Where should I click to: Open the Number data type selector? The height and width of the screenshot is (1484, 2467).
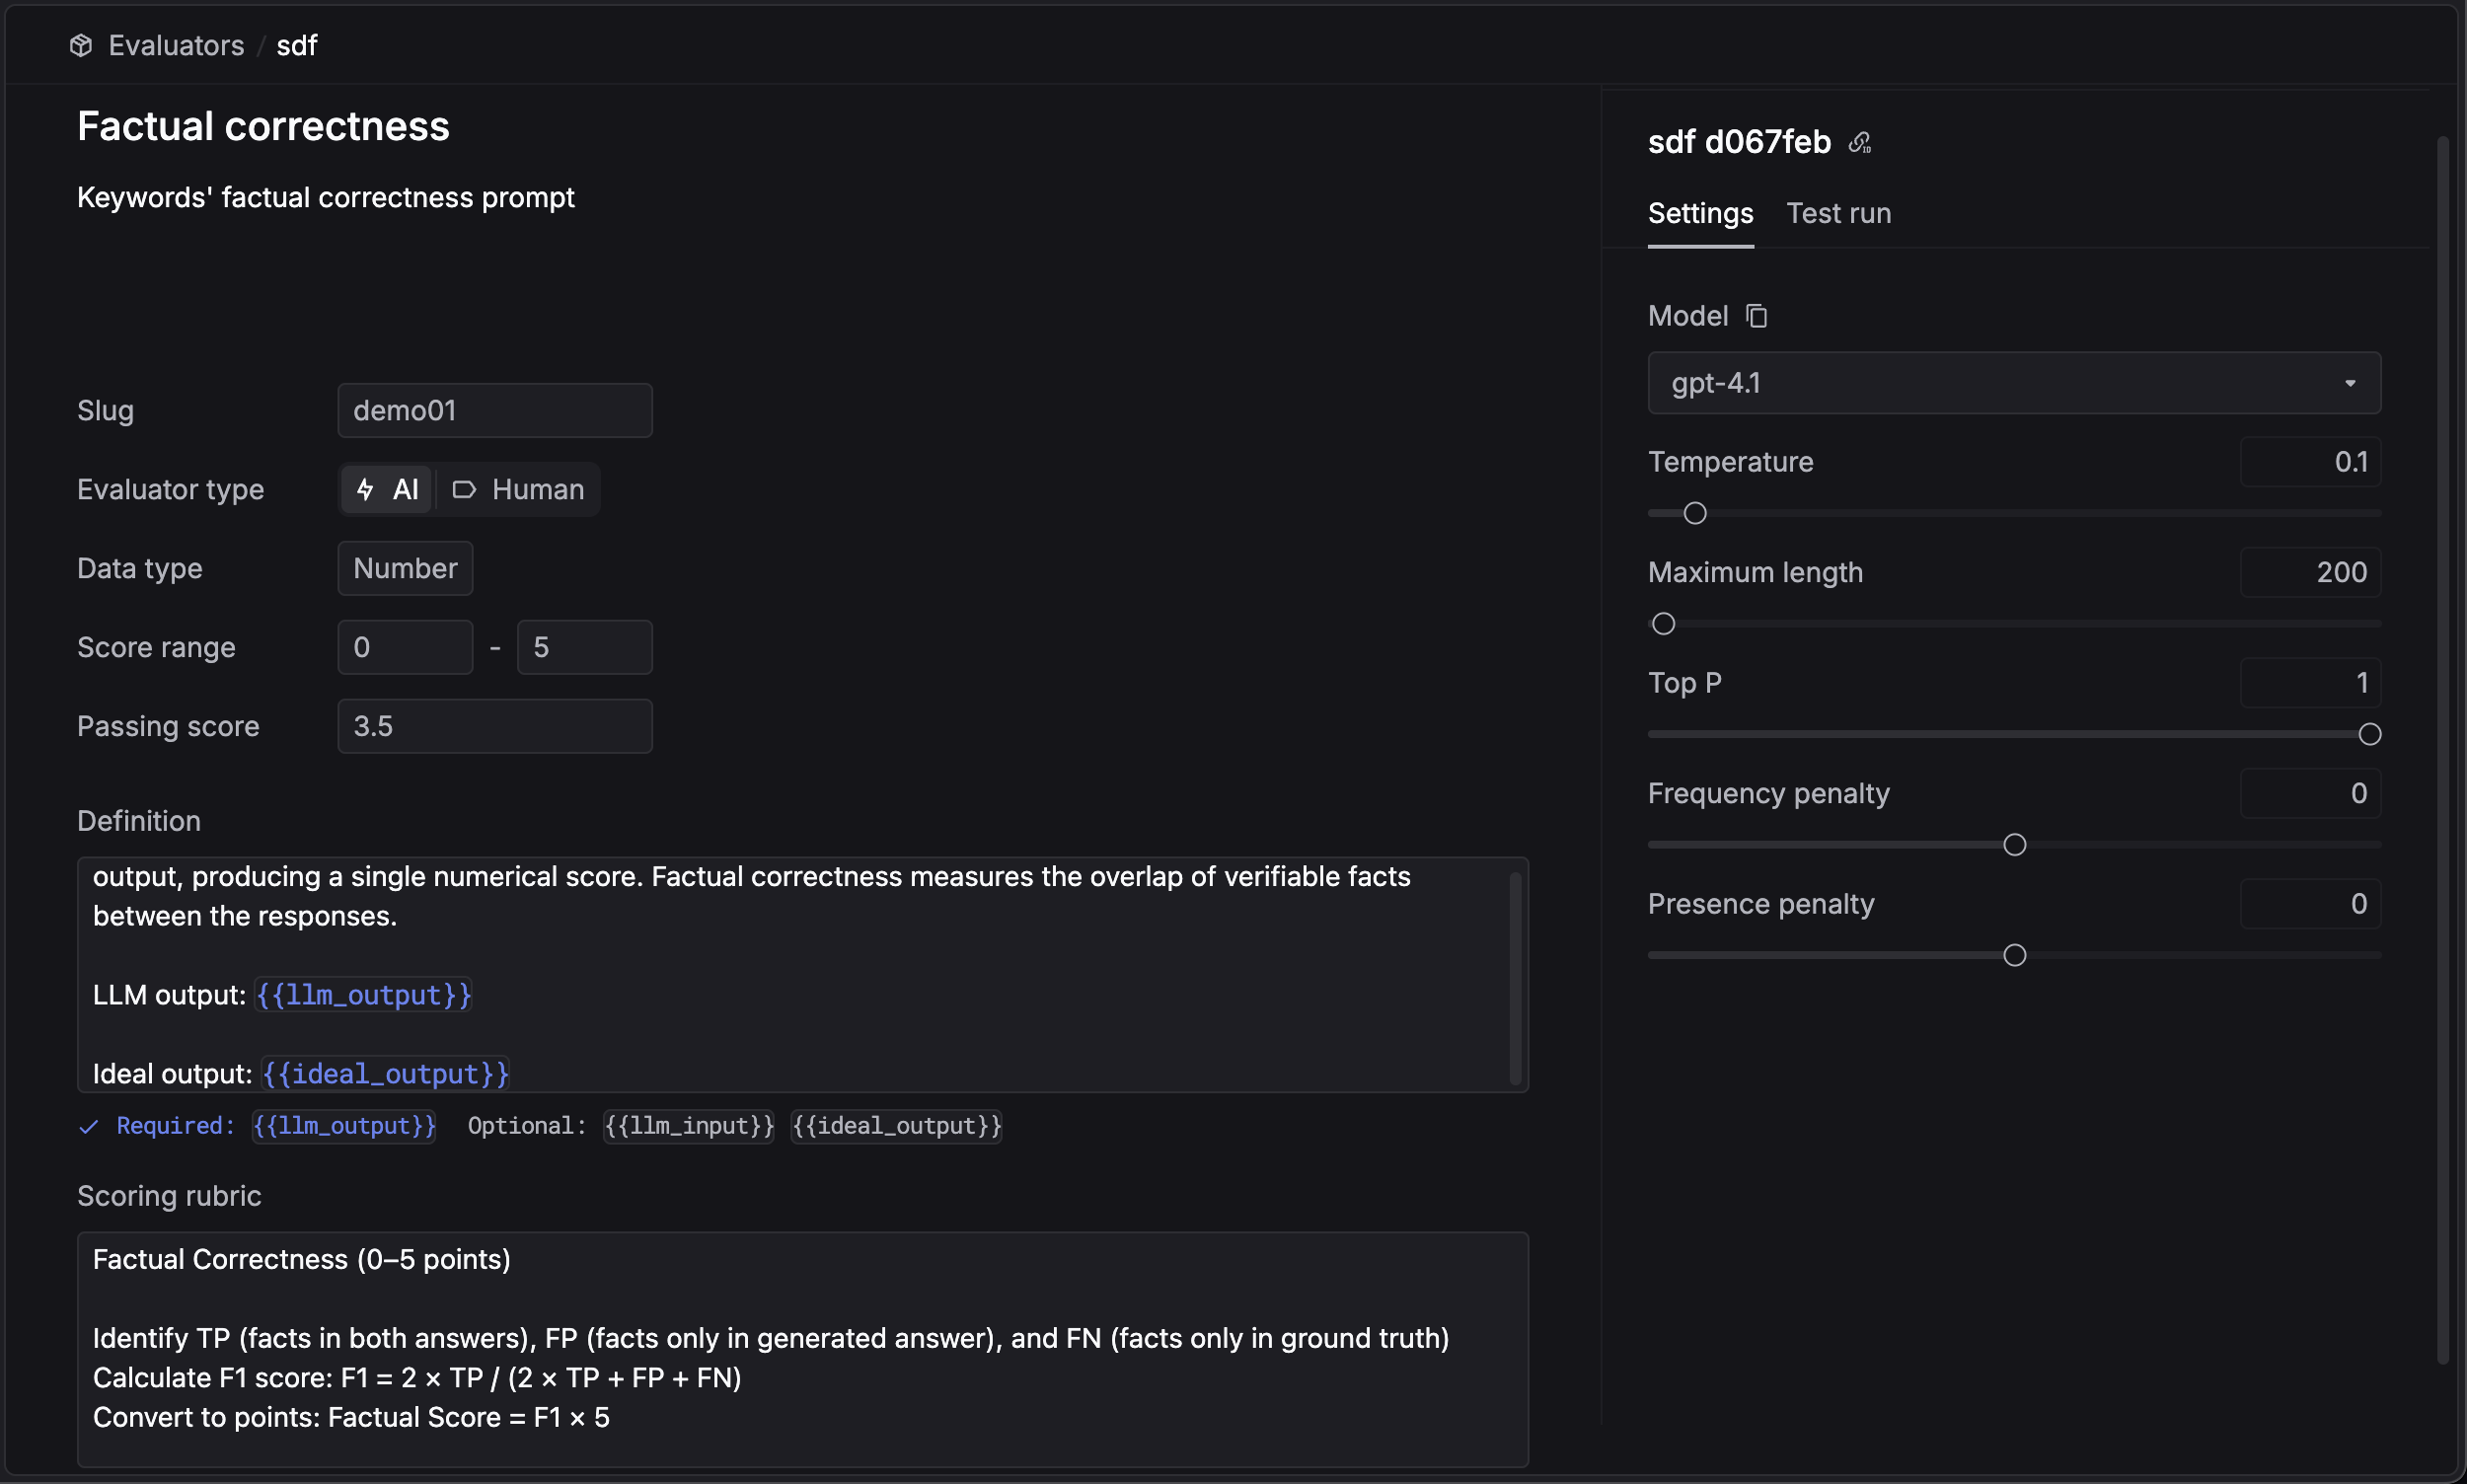click(405, 568)
